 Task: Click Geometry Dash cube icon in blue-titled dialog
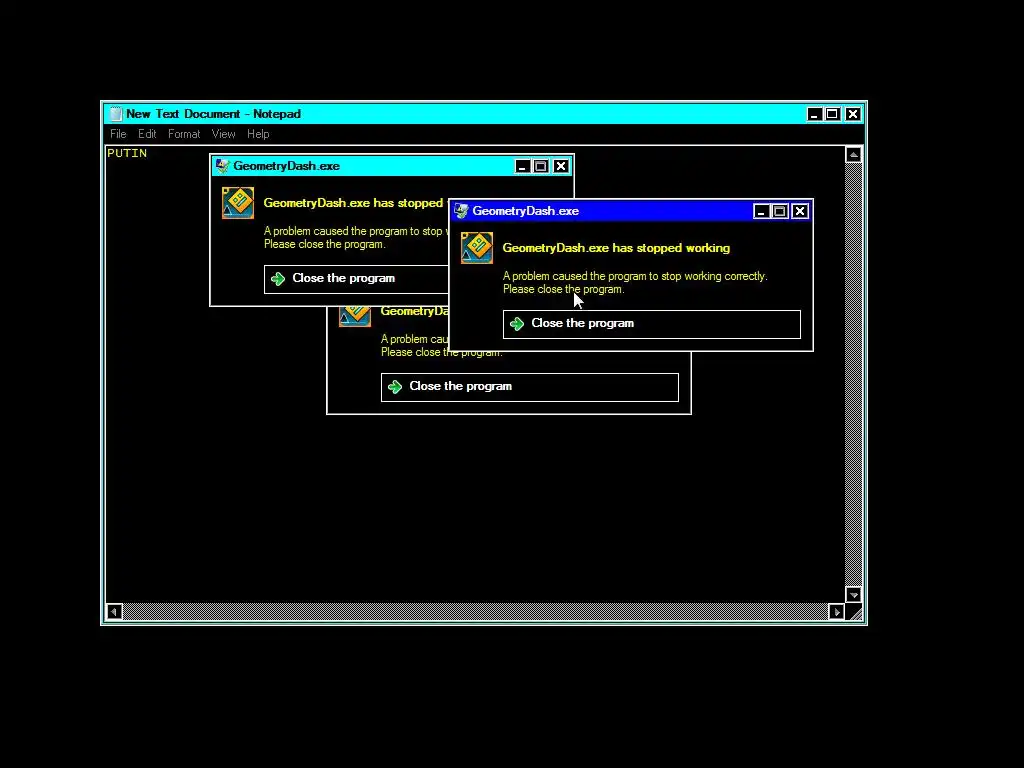tap(477, 248)
